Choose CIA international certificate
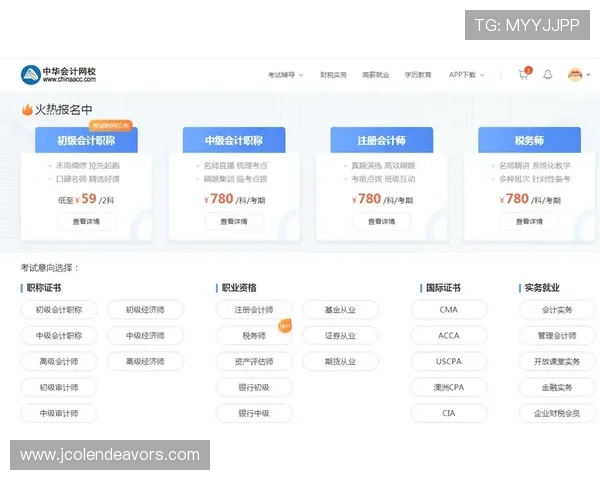The width and height of the screenshot is (600, 480). click(x=449, y=413)
